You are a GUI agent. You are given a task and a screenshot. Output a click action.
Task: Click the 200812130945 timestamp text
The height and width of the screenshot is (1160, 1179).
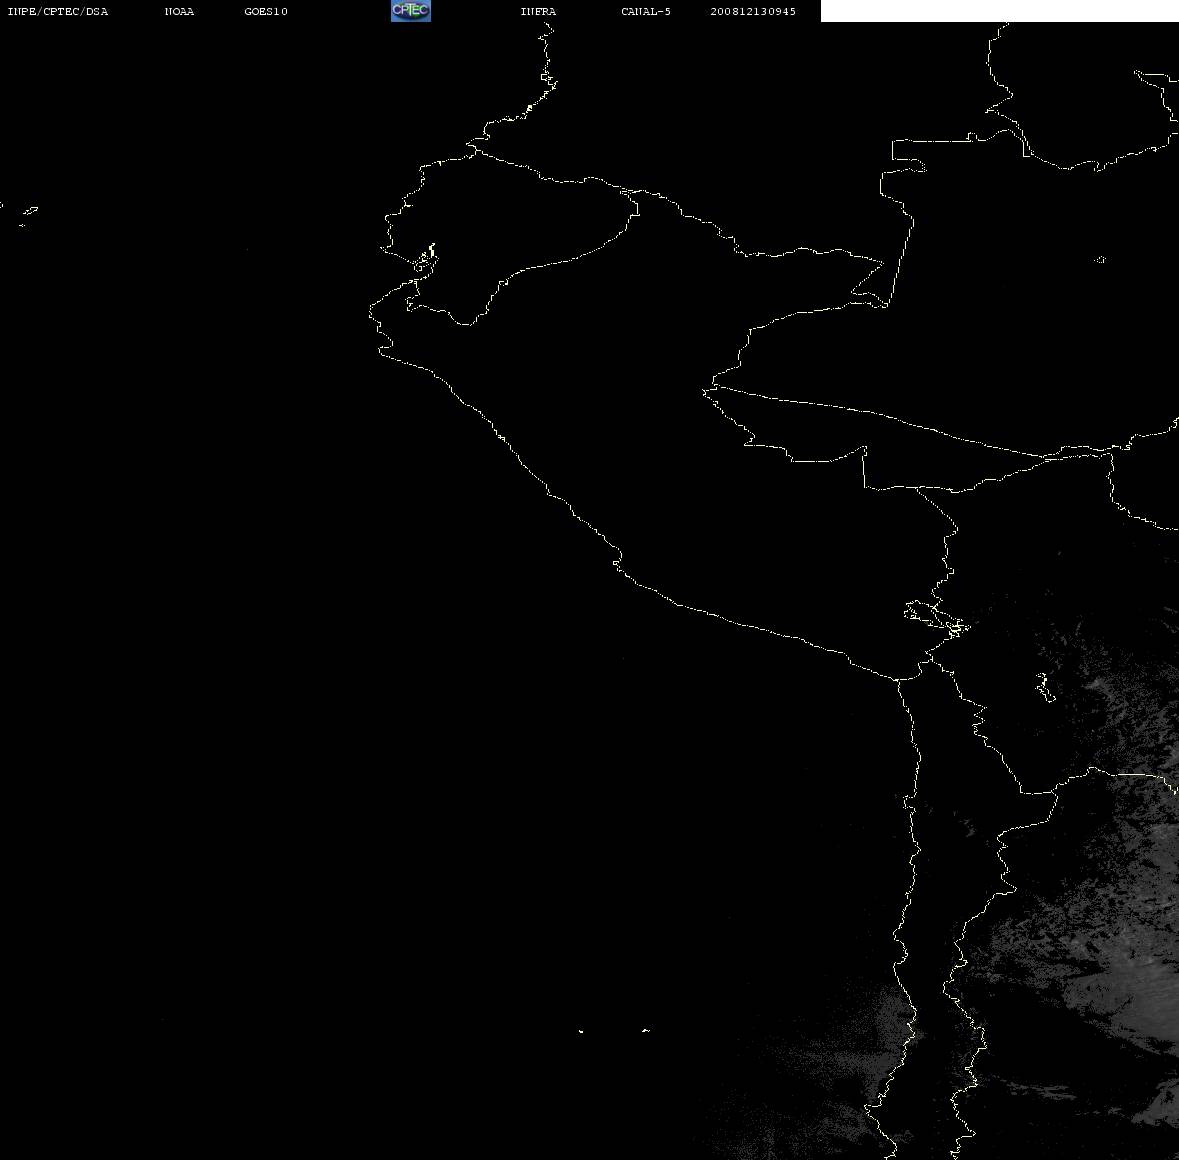click(753, 11)
